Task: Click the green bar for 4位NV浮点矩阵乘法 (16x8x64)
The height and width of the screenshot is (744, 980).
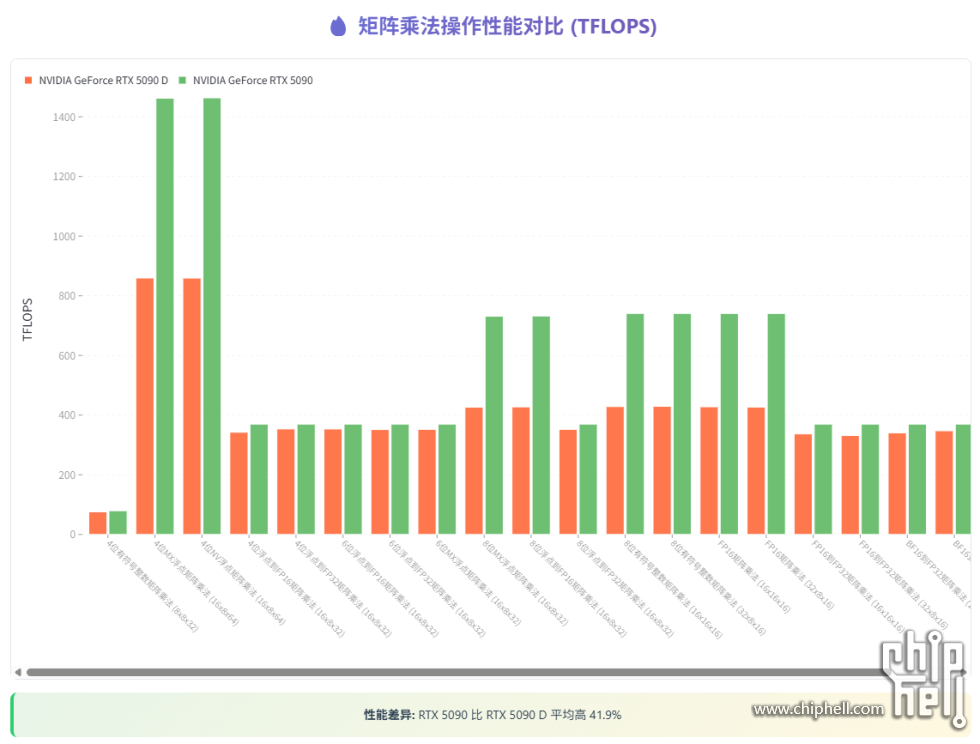Action: [x=212, y=316]
